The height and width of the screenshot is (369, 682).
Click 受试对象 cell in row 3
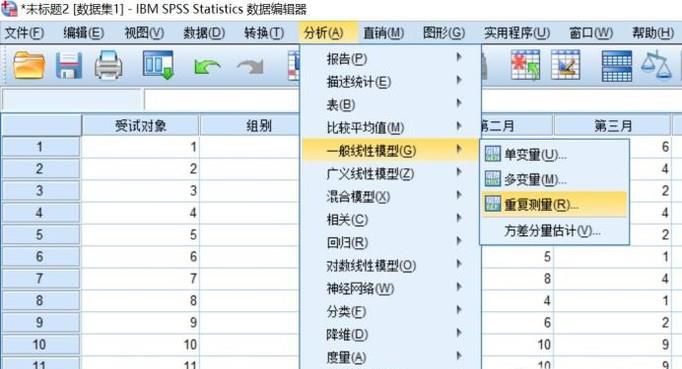(140, 191)
